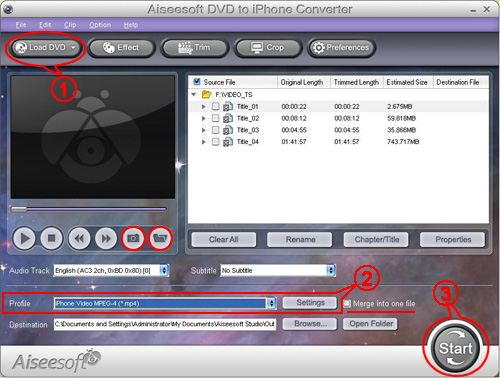Open the Help menu
This screenshot has height=378, width=500.
[x=131, y=25]
